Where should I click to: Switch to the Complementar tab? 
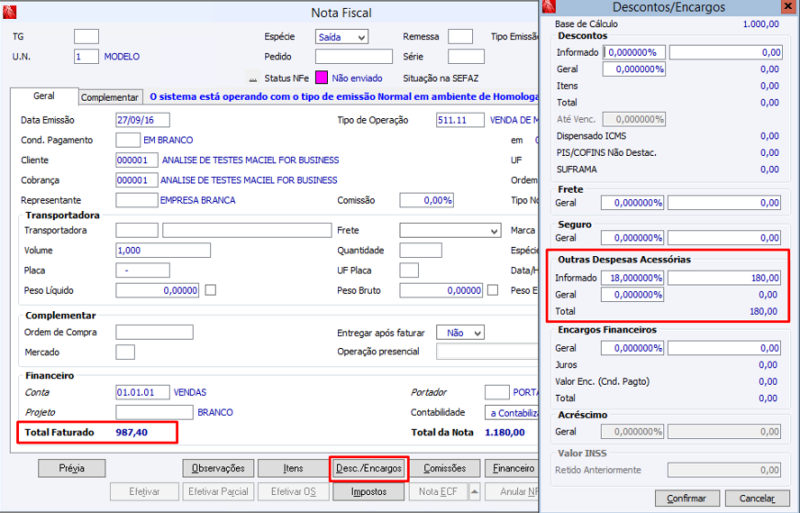point(109,97)
